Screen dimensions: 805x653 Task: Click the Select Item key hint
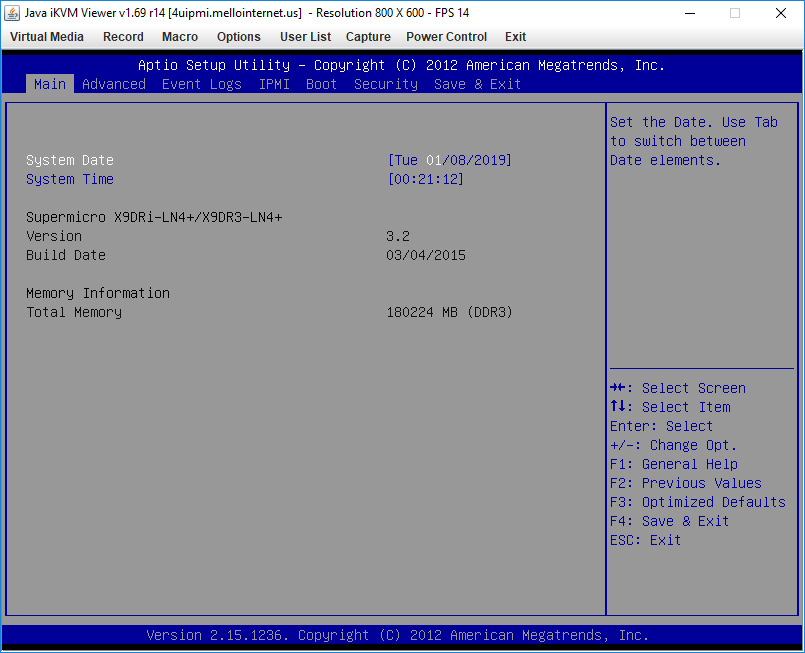point(670,407)
